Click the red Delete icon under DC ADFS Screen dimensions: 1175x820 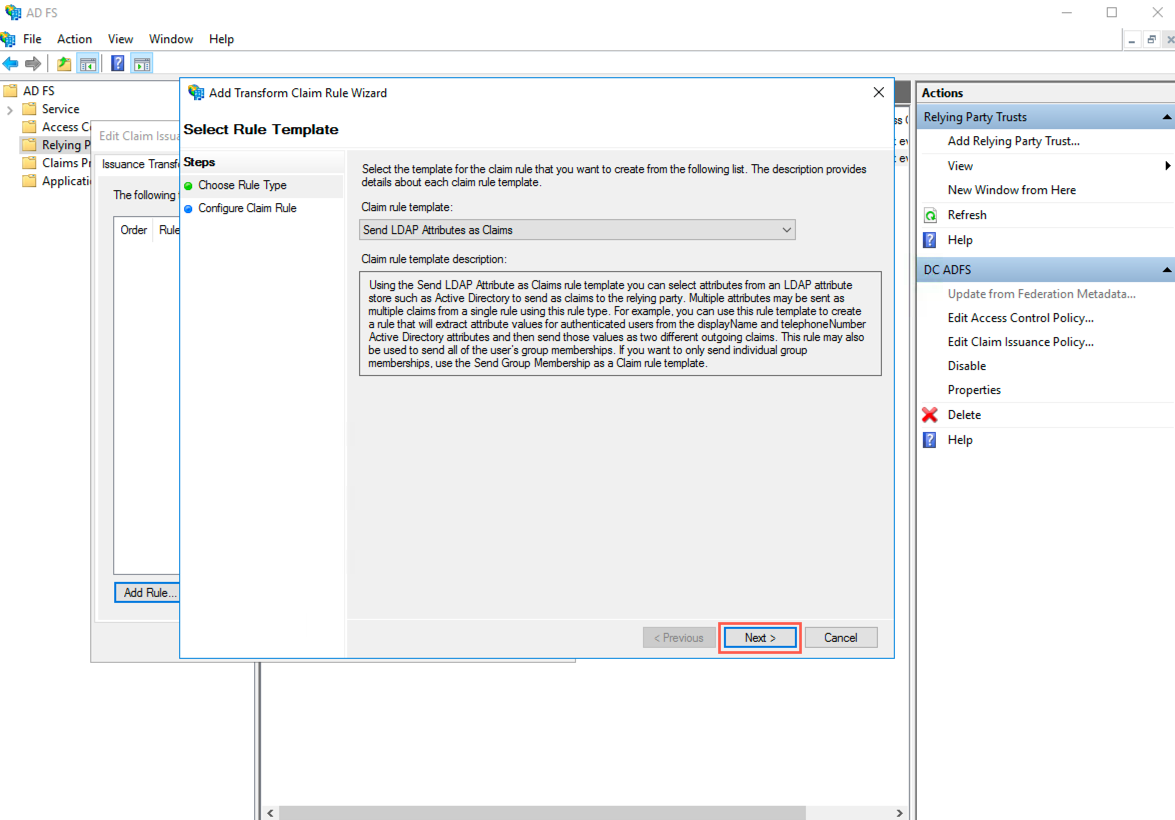[x=932, y=414]
